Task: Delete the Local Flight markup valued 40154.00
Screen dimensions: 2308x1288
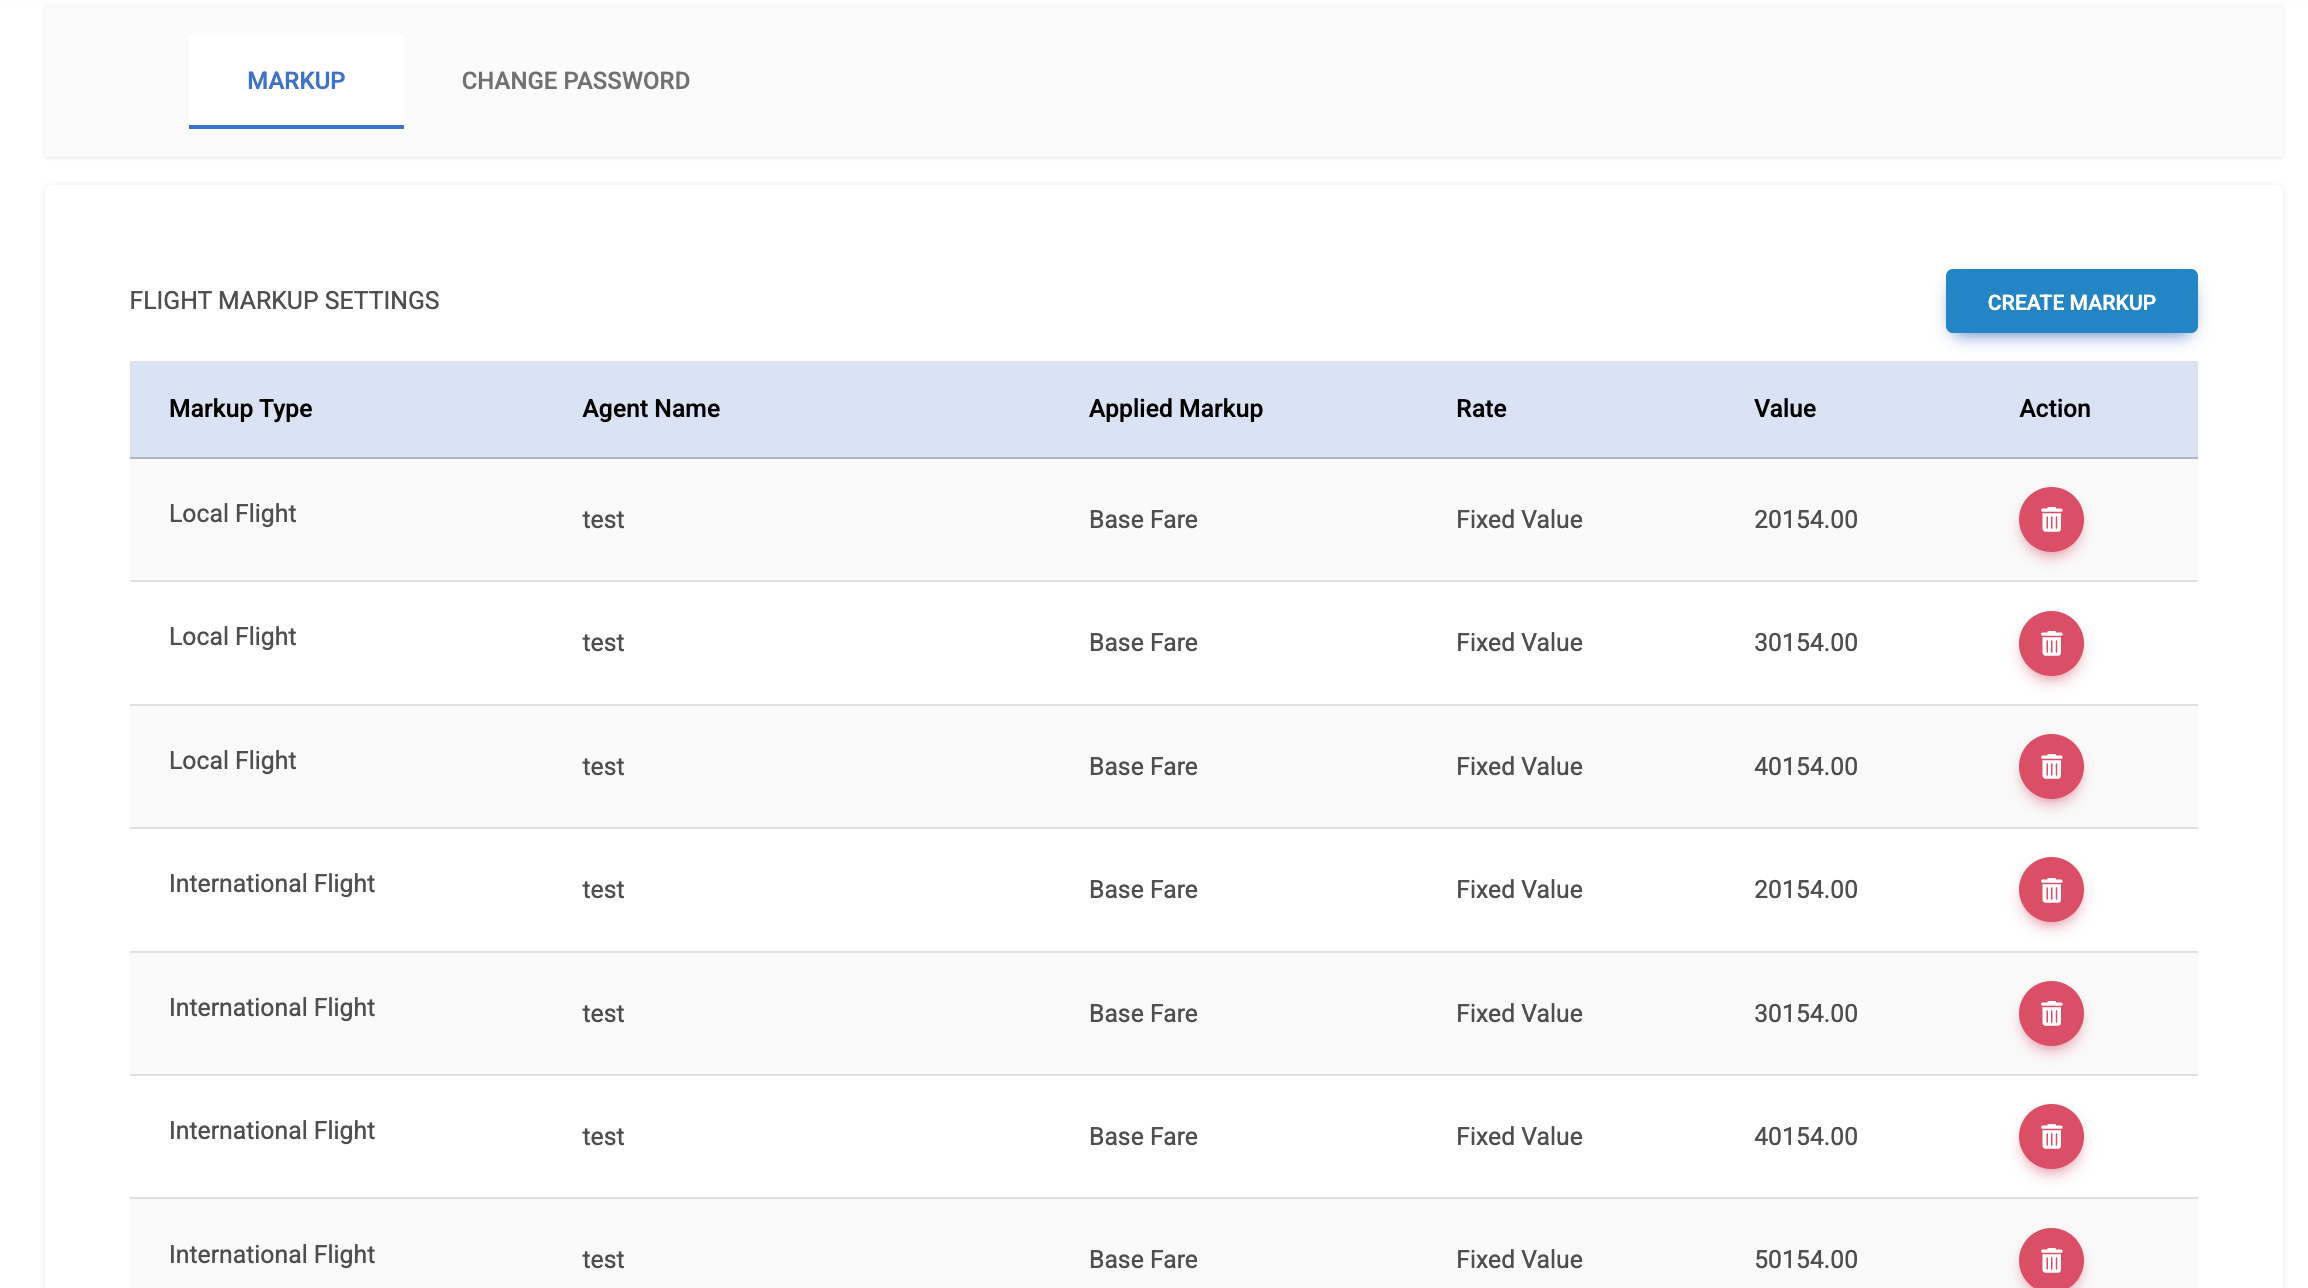Action: click(x=2050, y=766)
